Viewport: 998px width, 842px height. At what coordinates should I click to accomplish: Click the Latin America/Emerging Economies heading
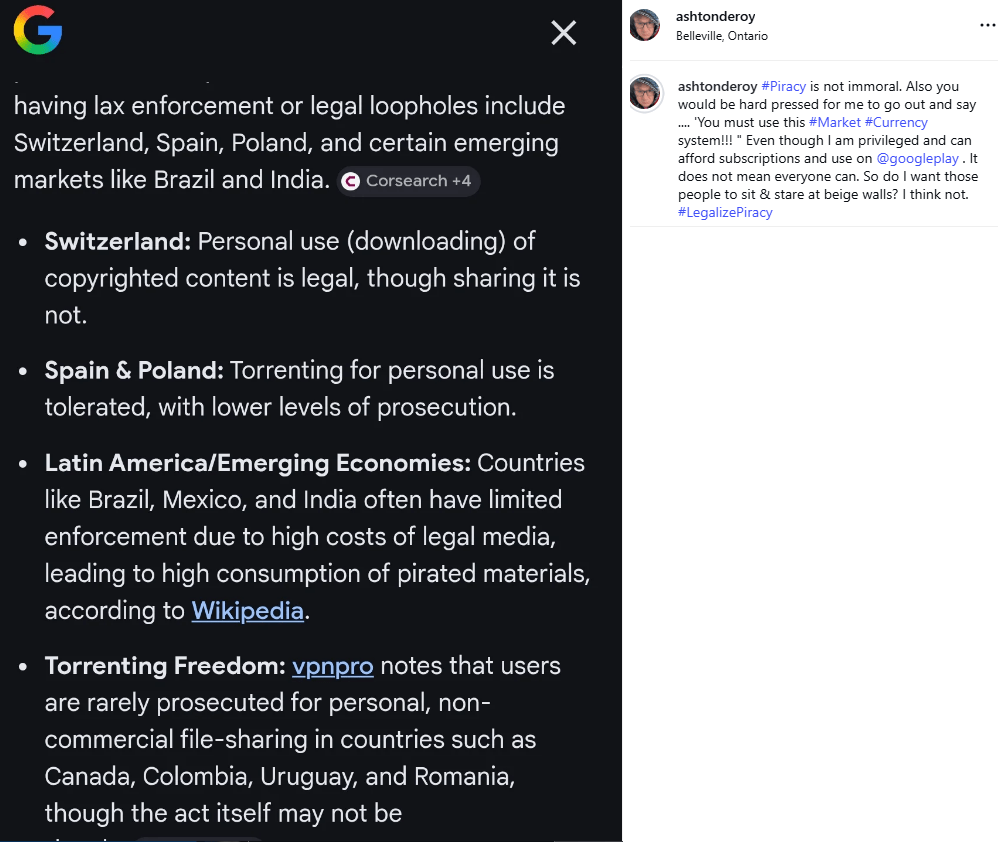[257, 463]
